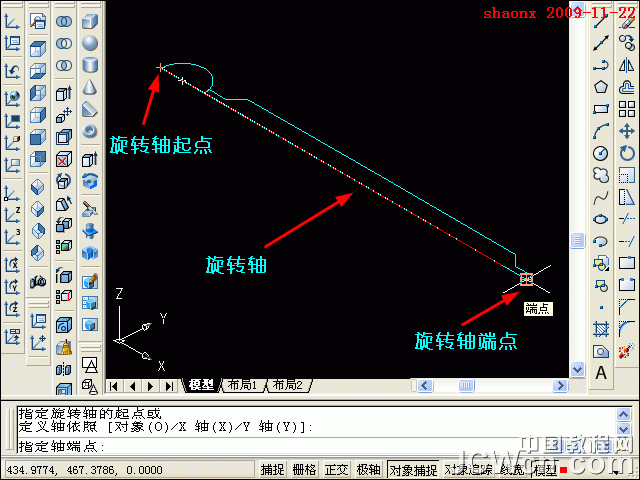Screen dimensions: 640x480
Task: Rotate UCS about the X axis
Action: [x=12, y=265]
